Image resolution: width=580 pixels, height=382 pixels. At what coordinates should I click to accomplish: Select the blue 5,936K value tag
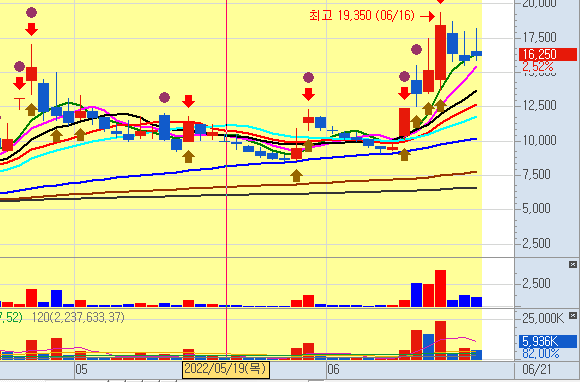coord(547,341)
